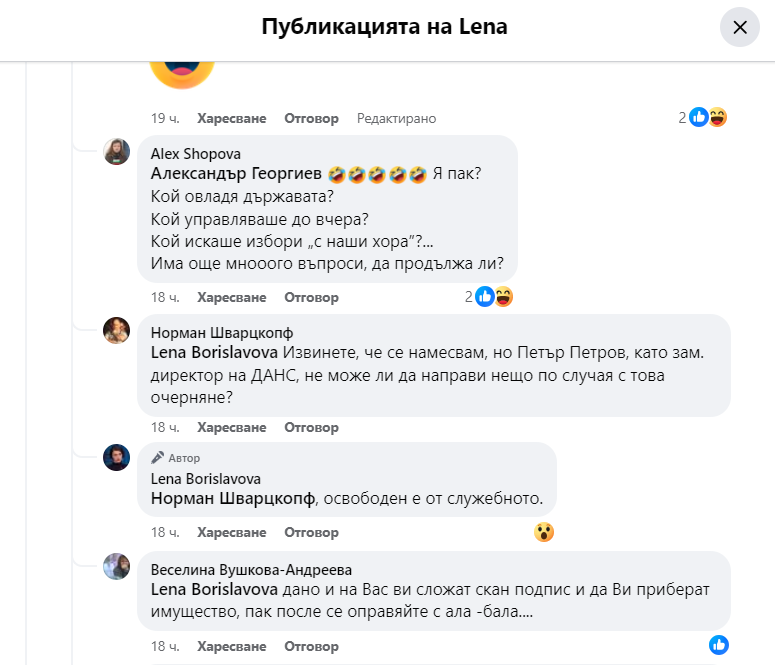Click Норман Шварцкопф's avatar
The height and width of the screenshot is (665, 775).
(117, 330)
